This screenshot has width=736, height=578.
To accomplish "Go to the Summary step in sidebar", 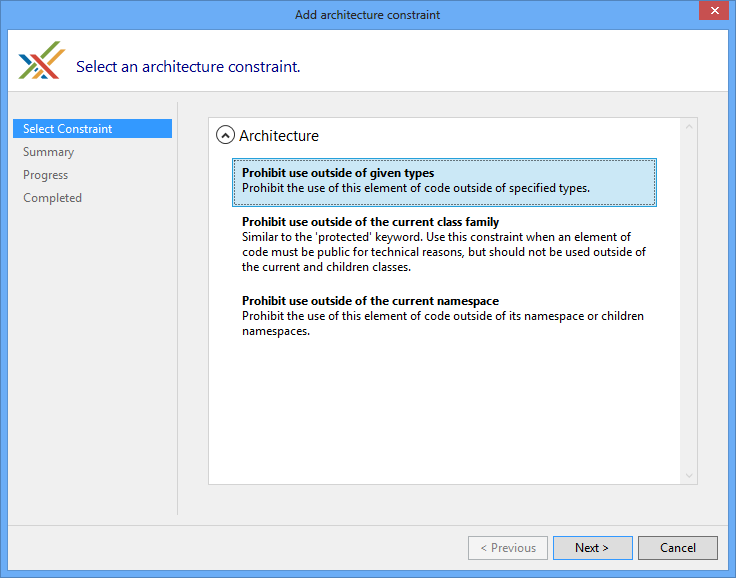I will [49, 152].
